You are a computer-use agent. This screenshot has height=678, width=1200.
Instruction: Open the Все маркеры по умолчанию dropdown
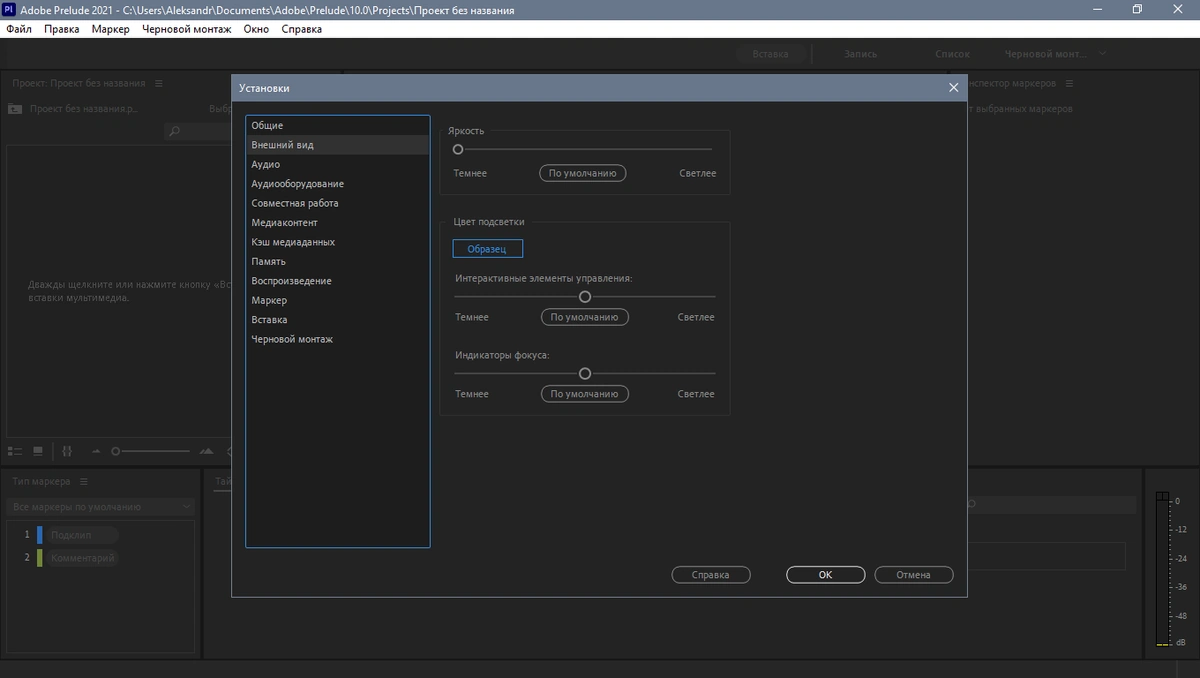coord(100,507)
